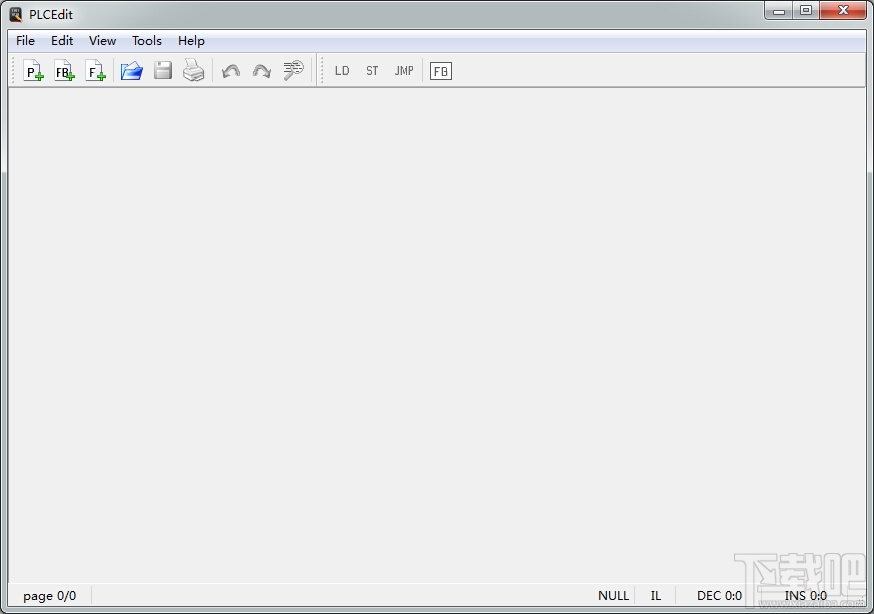This screenshot has height=614, width=874.
Task: Create a new Function Block with FB+ icon
Action: [65, 71]
